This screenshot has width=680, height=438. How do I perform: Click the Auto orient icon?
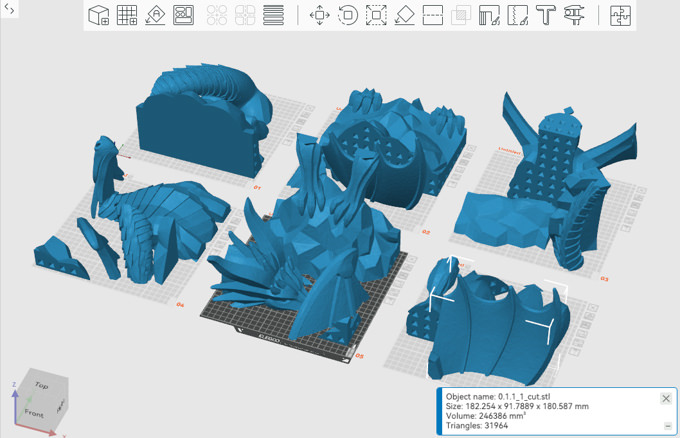pyautogui.click(x=155, y=15)
